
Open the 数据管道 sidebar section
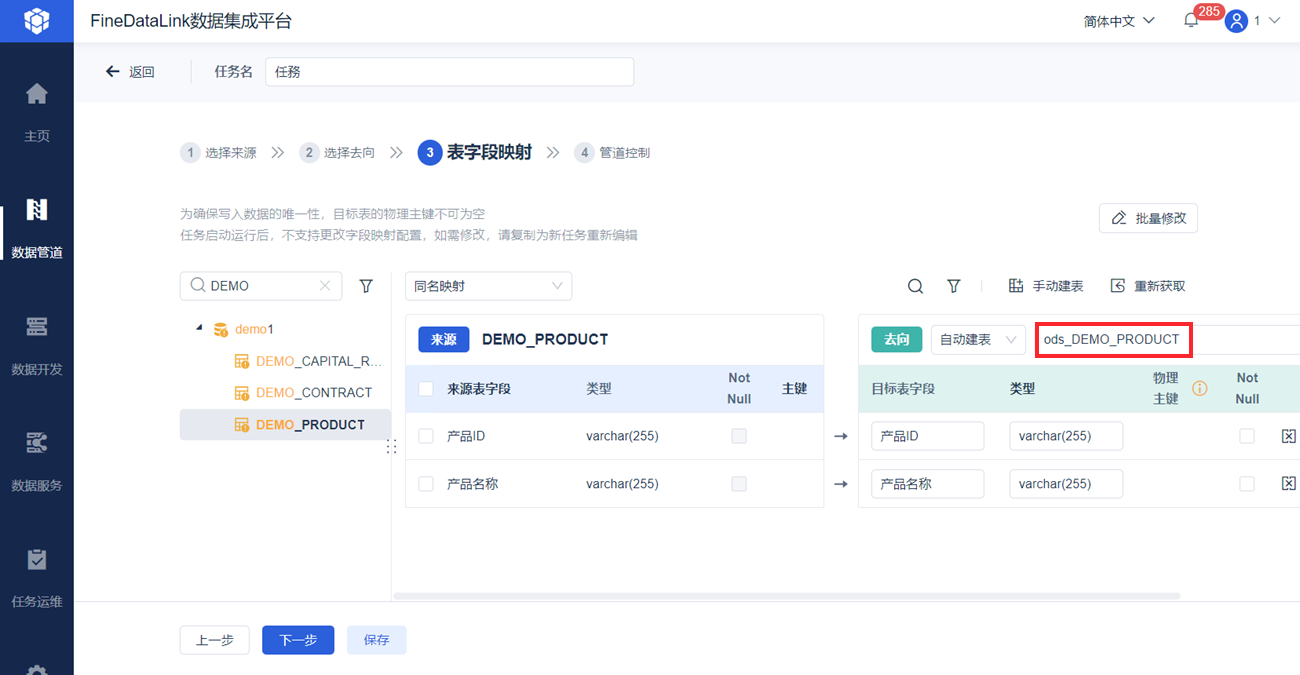[x=36, y=228]
